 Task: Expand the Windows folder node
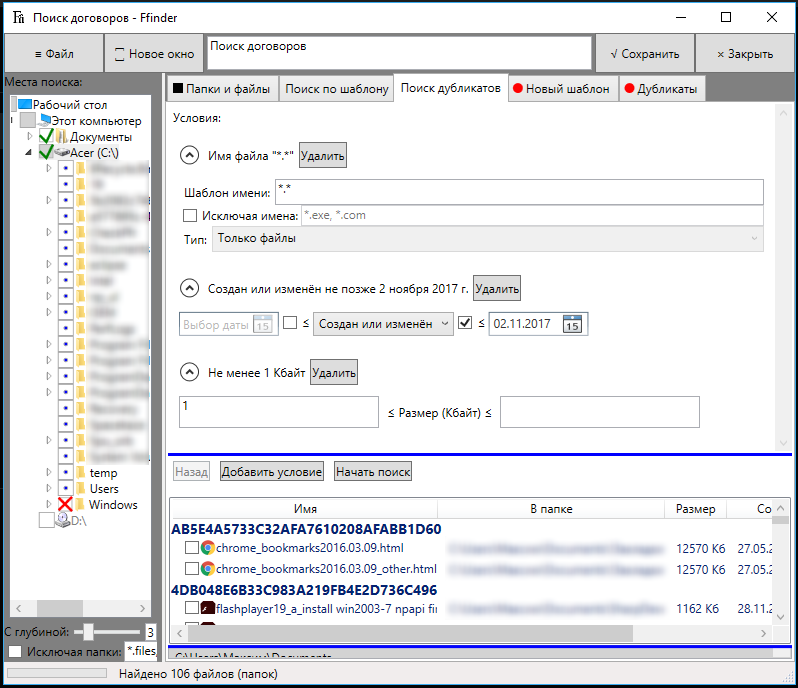point(49,504)
